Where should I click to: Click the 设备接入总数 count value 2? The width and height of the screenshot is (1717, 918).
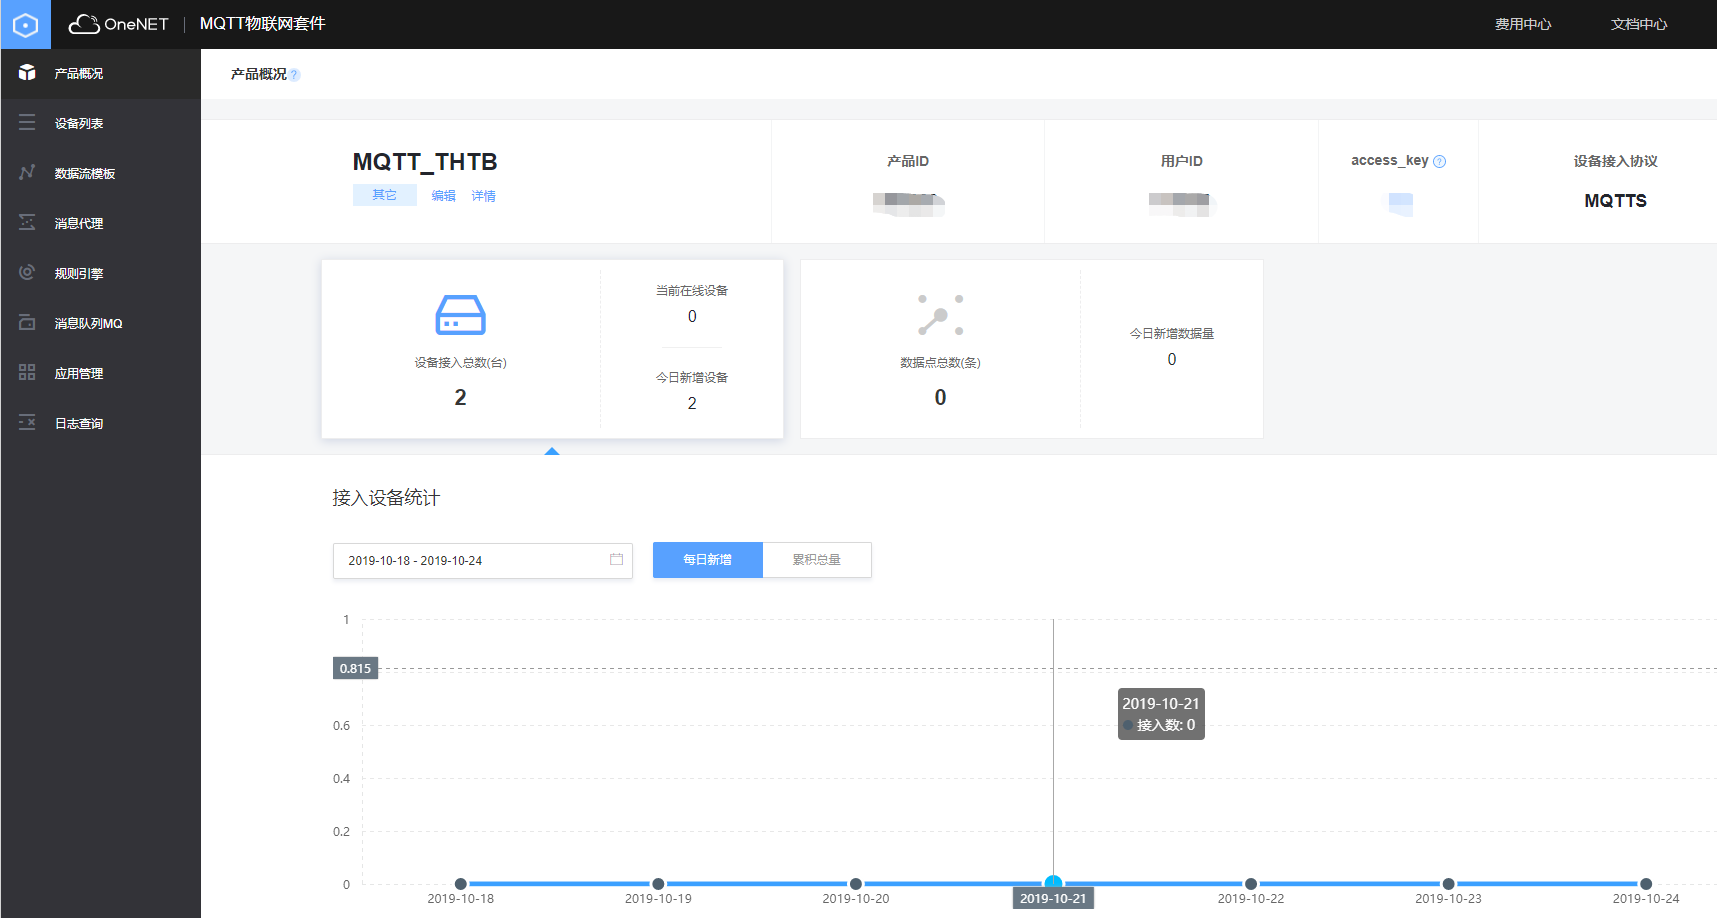(x=460, y=398)
